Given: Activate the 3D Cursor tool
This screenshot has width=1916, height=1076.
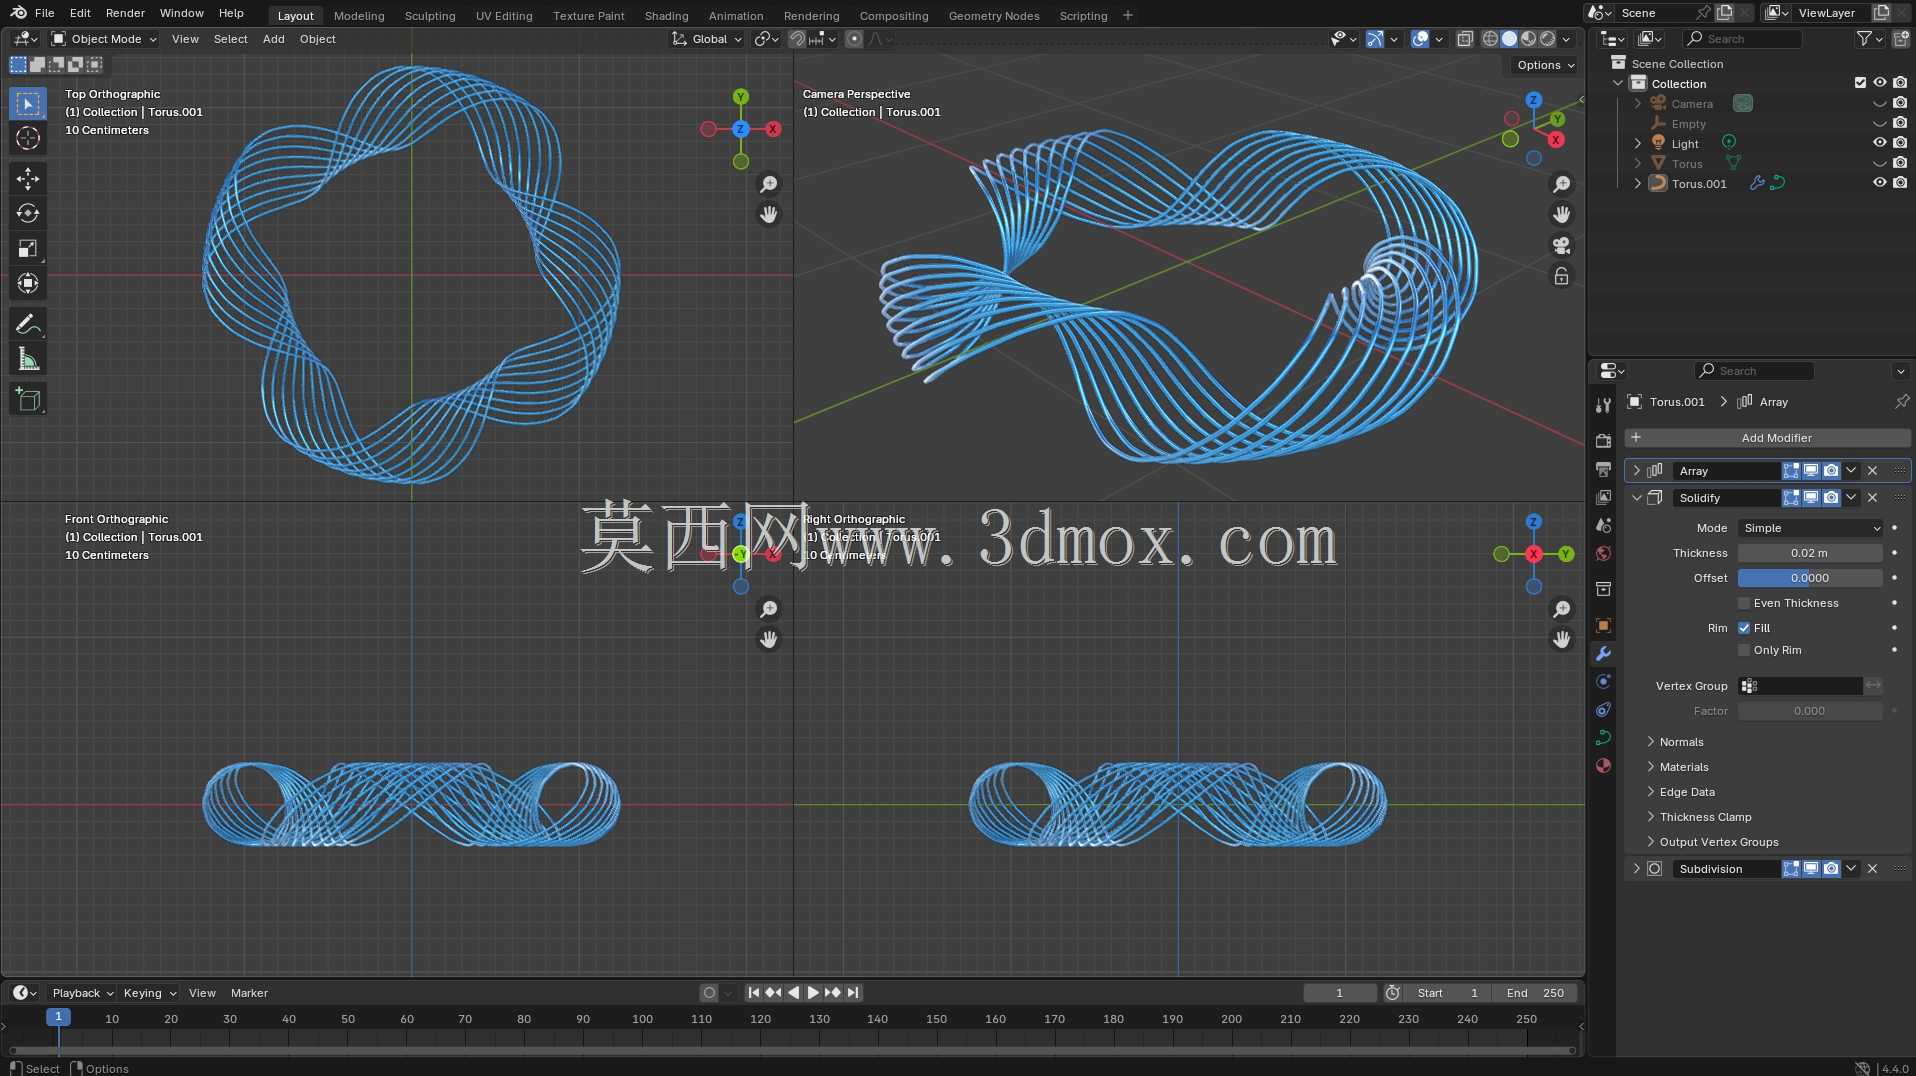Looking at the screenshot, I should coord(28,138).
